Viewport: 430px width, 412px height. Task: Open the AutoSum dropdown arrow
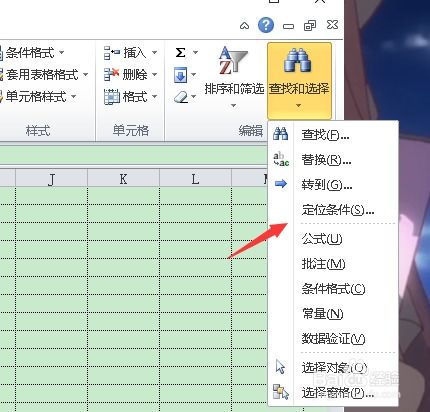coord(195,52)
